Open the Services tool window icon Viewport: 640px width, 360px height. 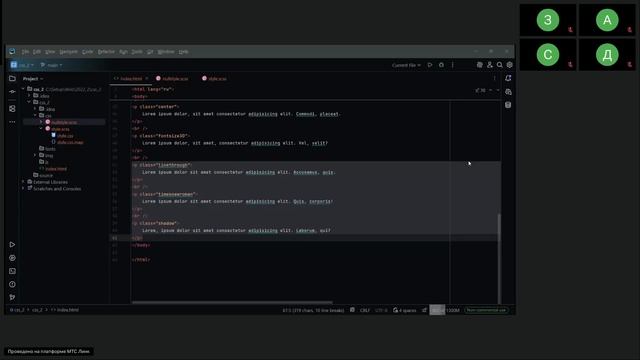[12, 258]
